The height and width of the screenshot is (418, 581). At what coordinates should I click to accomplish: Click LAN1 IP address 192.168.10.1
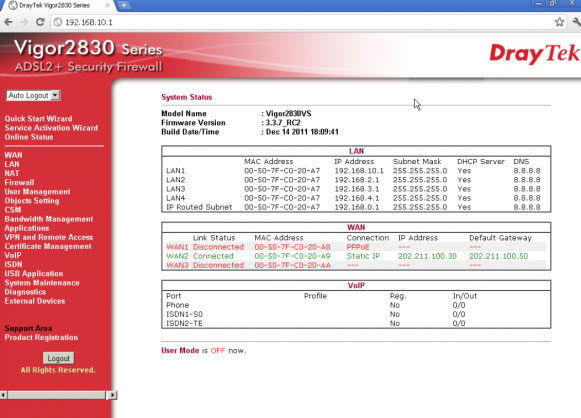(359, 171)
